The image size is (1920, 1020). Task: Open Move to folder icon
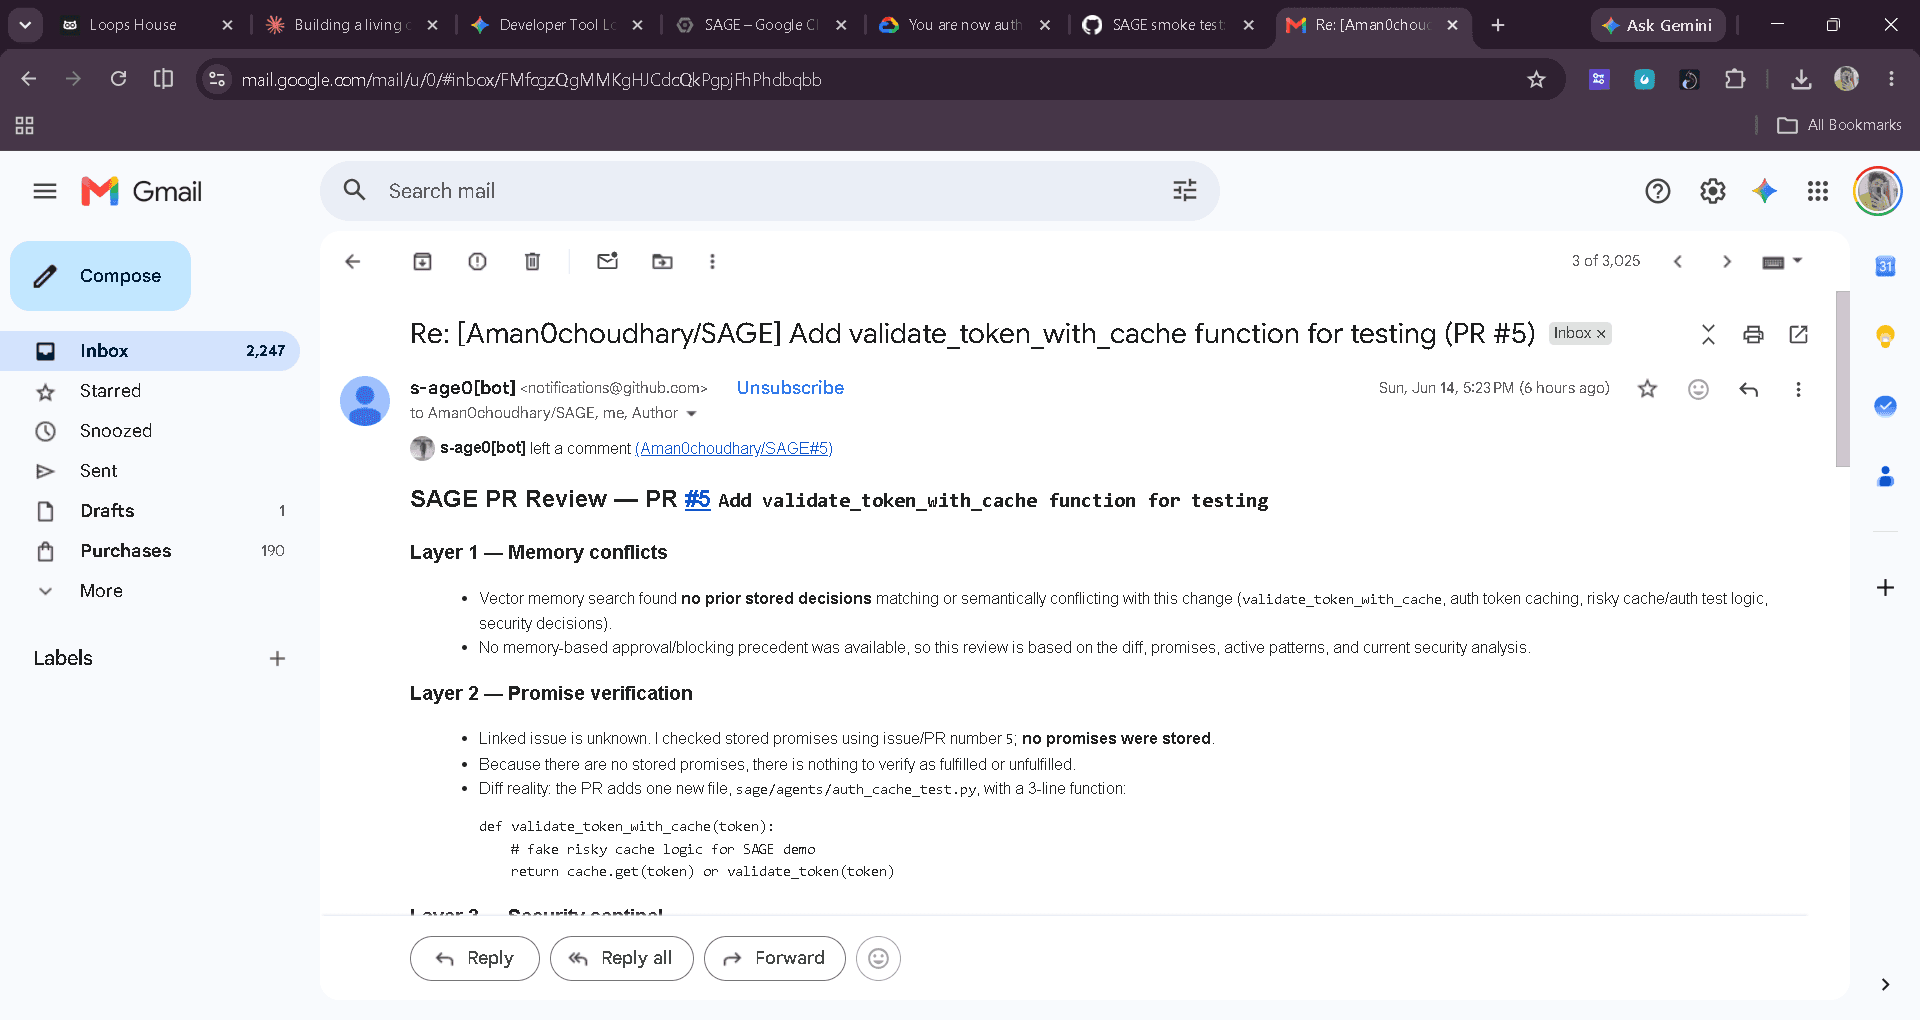[x=662, y=262]
